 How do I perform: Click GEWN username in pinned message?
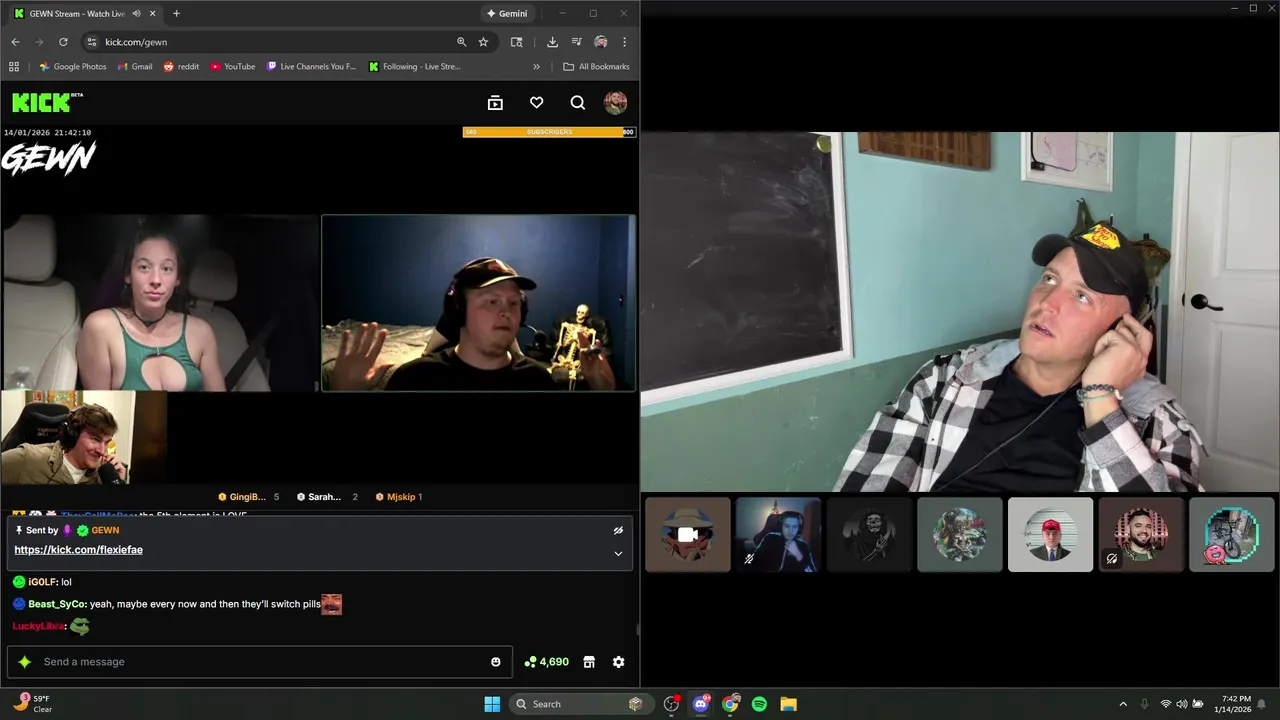click(105, 530)
